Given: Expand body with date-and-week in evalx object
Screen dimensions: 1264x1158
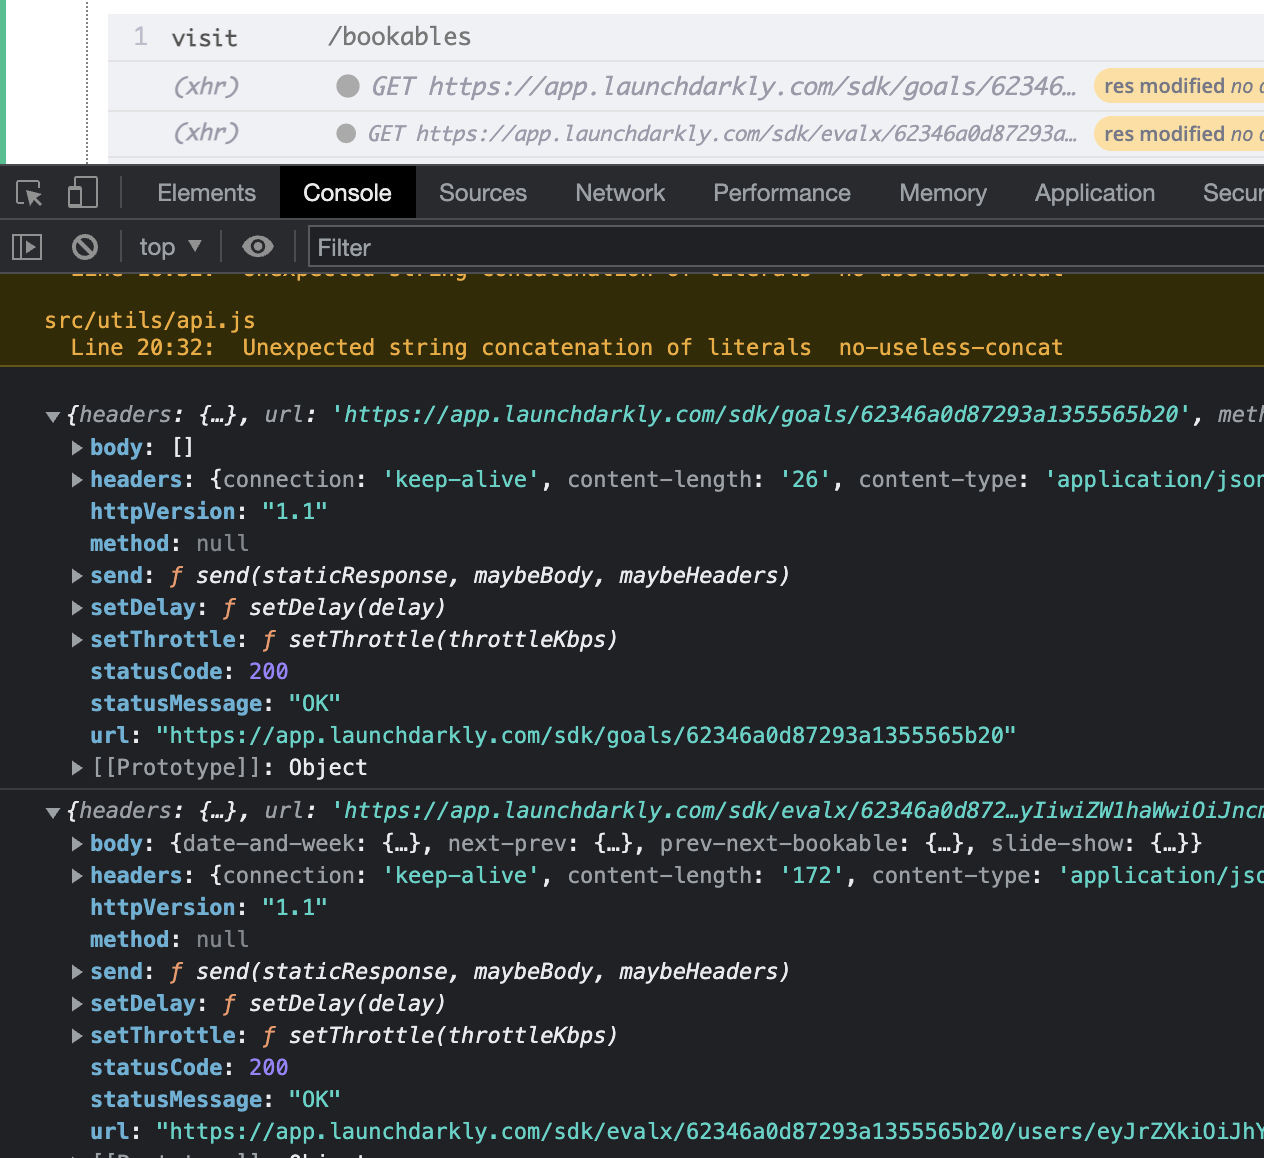Looking at the screenshot, I should coord(76,844).
